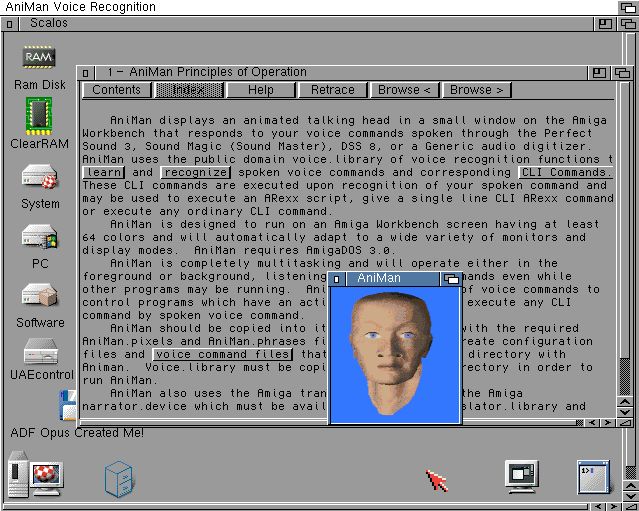
Task: Follow the 'recognize' link
Action: pos(196,172)
